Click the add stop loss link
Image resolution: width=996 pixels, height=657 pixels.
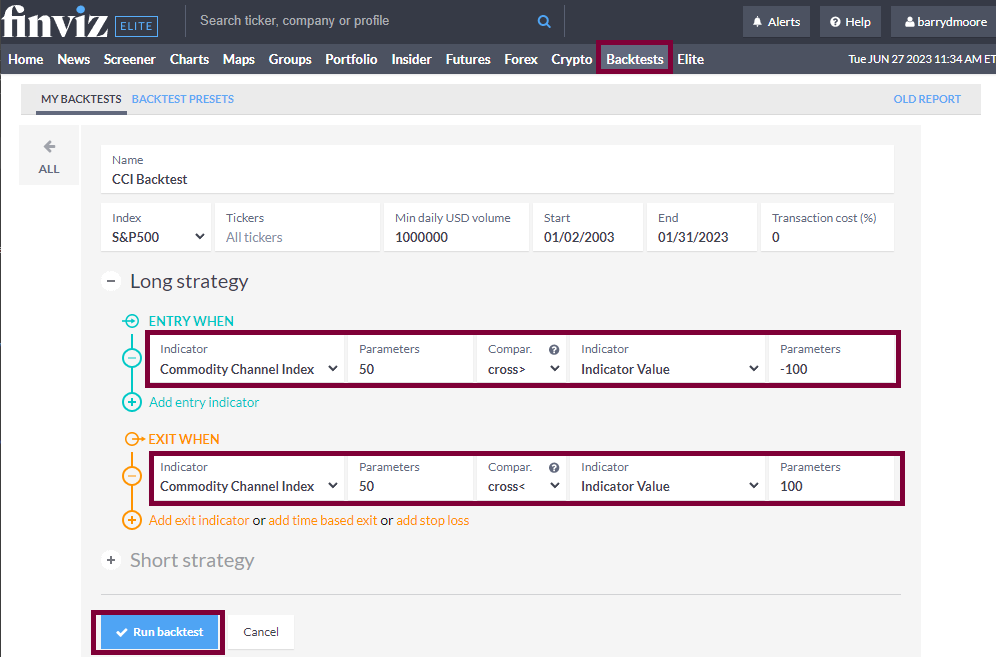coord(432,520)
